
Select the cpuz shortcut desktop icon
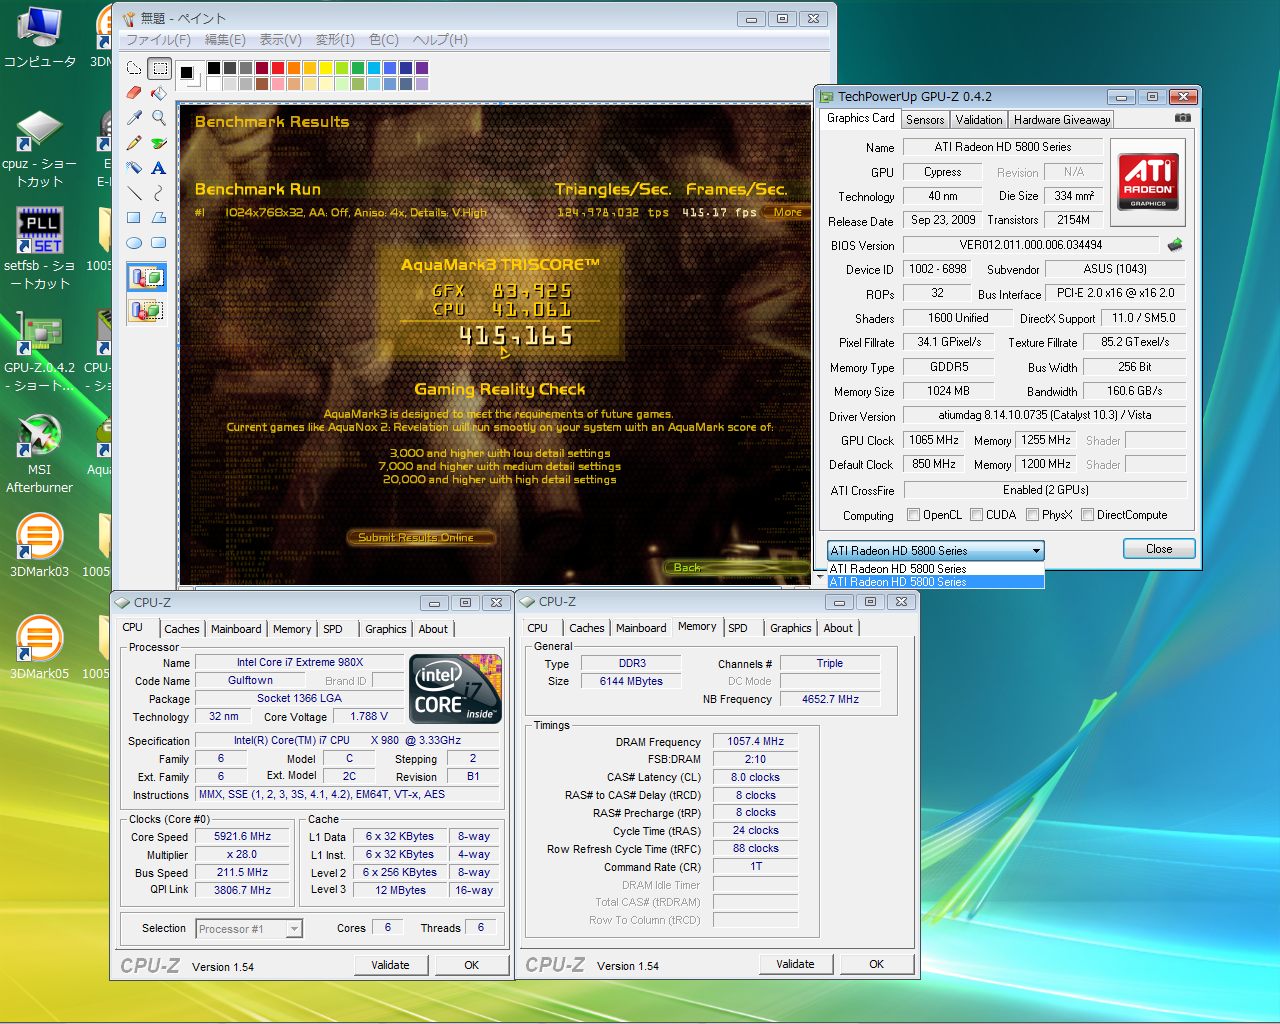tap(40, 150)
